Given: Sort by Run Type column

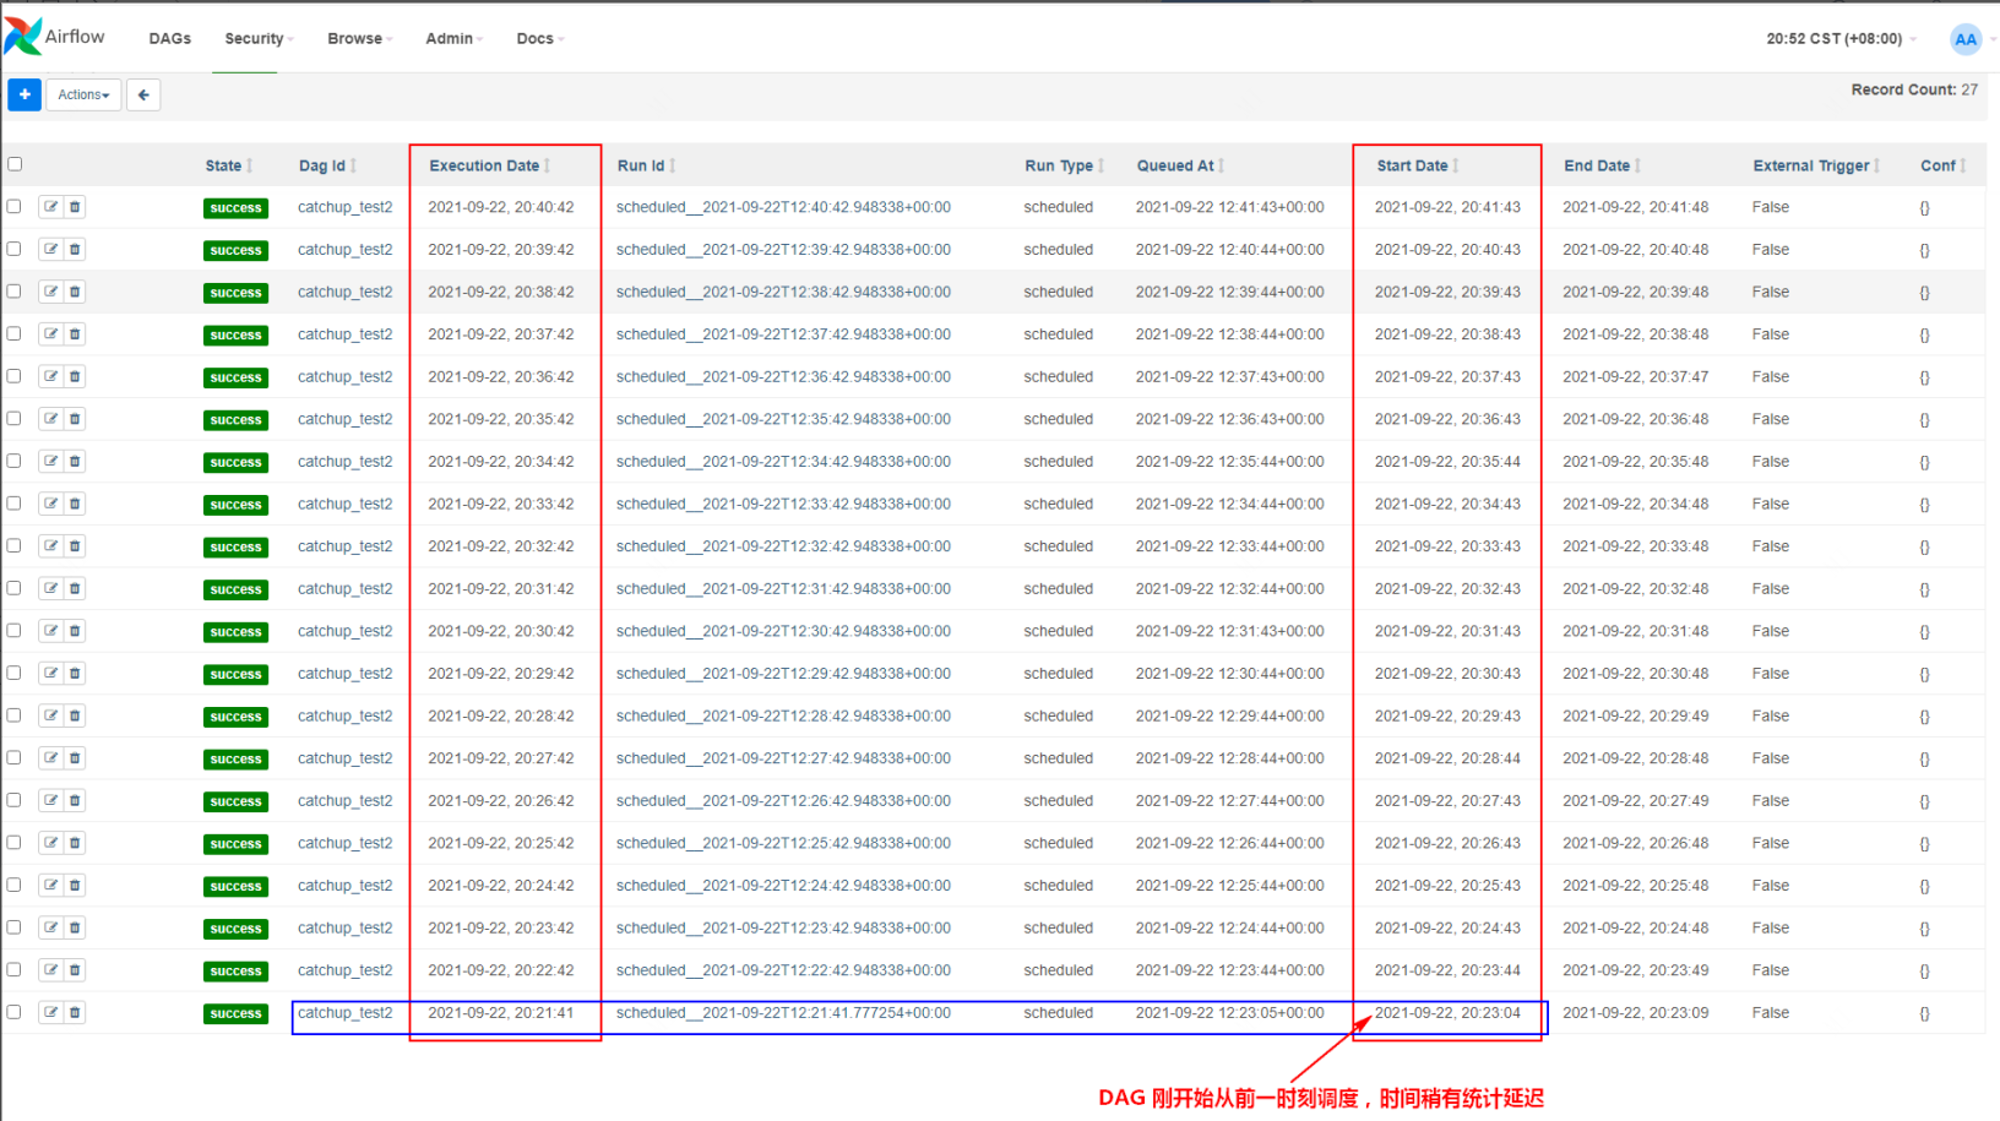Looking at the screenshot, I should [x=1064, y=166].
